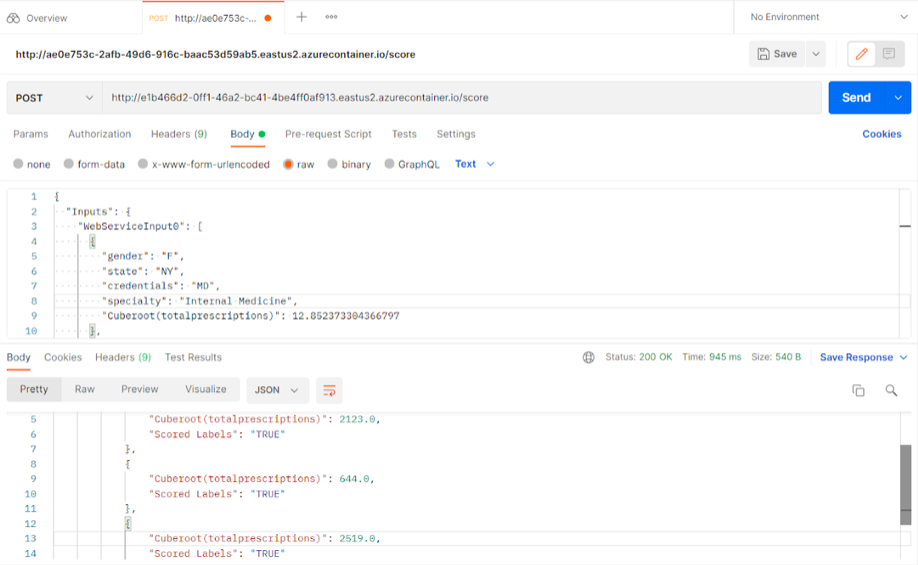Switch to the Tests tab
The width and height of the screenshot is (918, 565).
(x=404, y=134)
